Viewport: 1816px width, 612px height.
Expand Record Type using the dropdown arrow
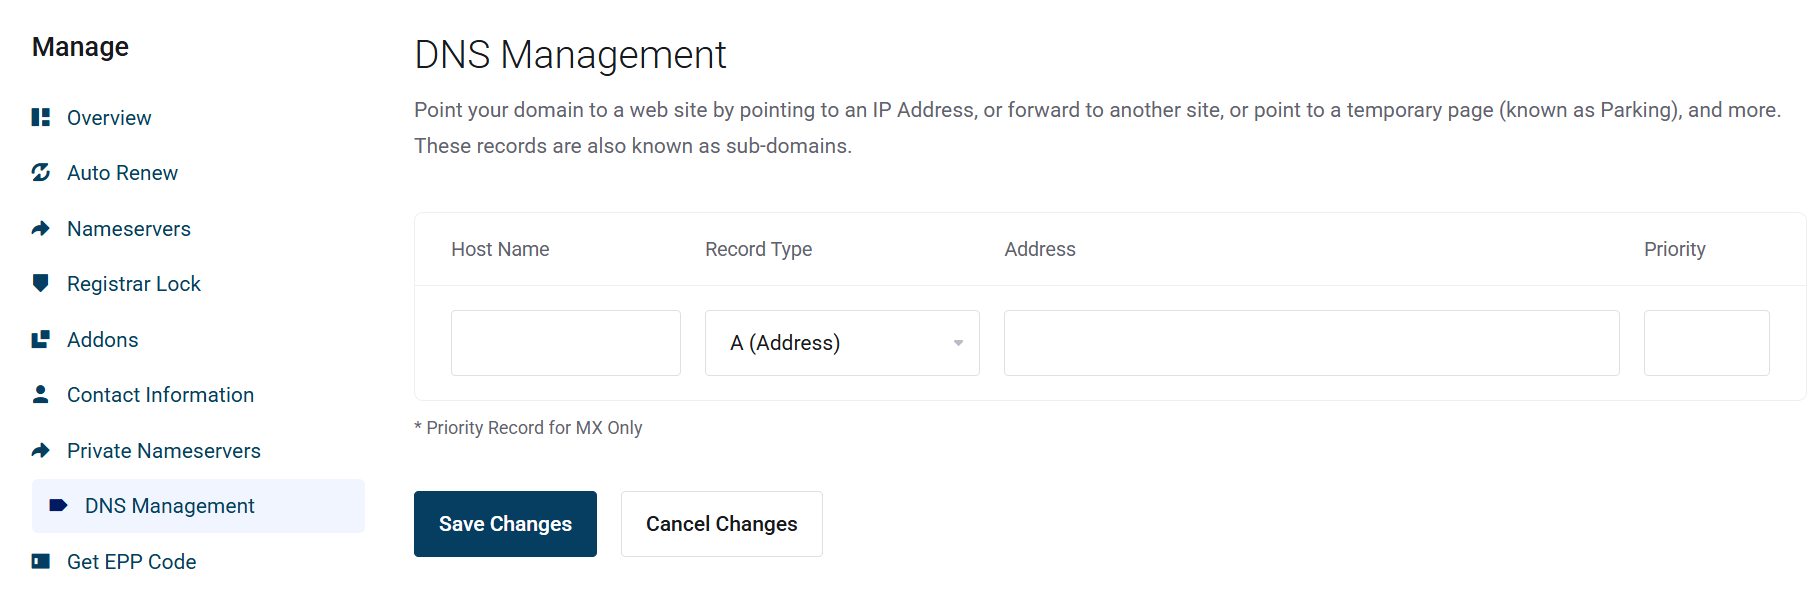pos(958,343)
